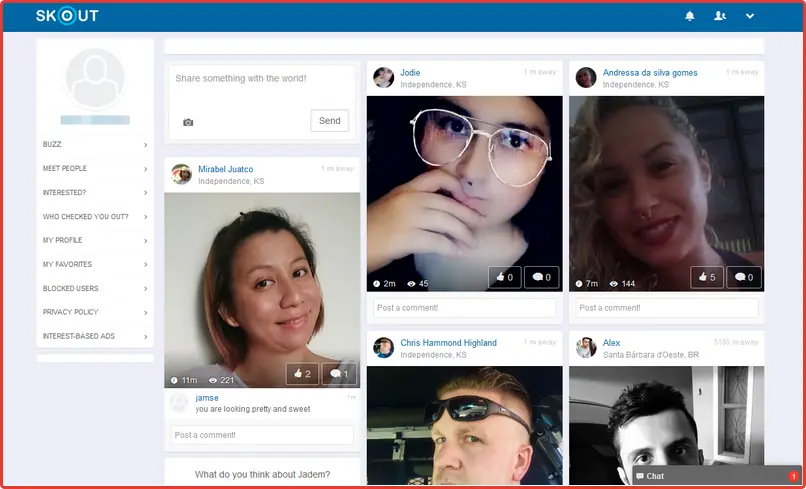This screenshot has height=489, width=806.
Task: Like Andressa da silva gomes' photo
Action: tap(707, 277)
